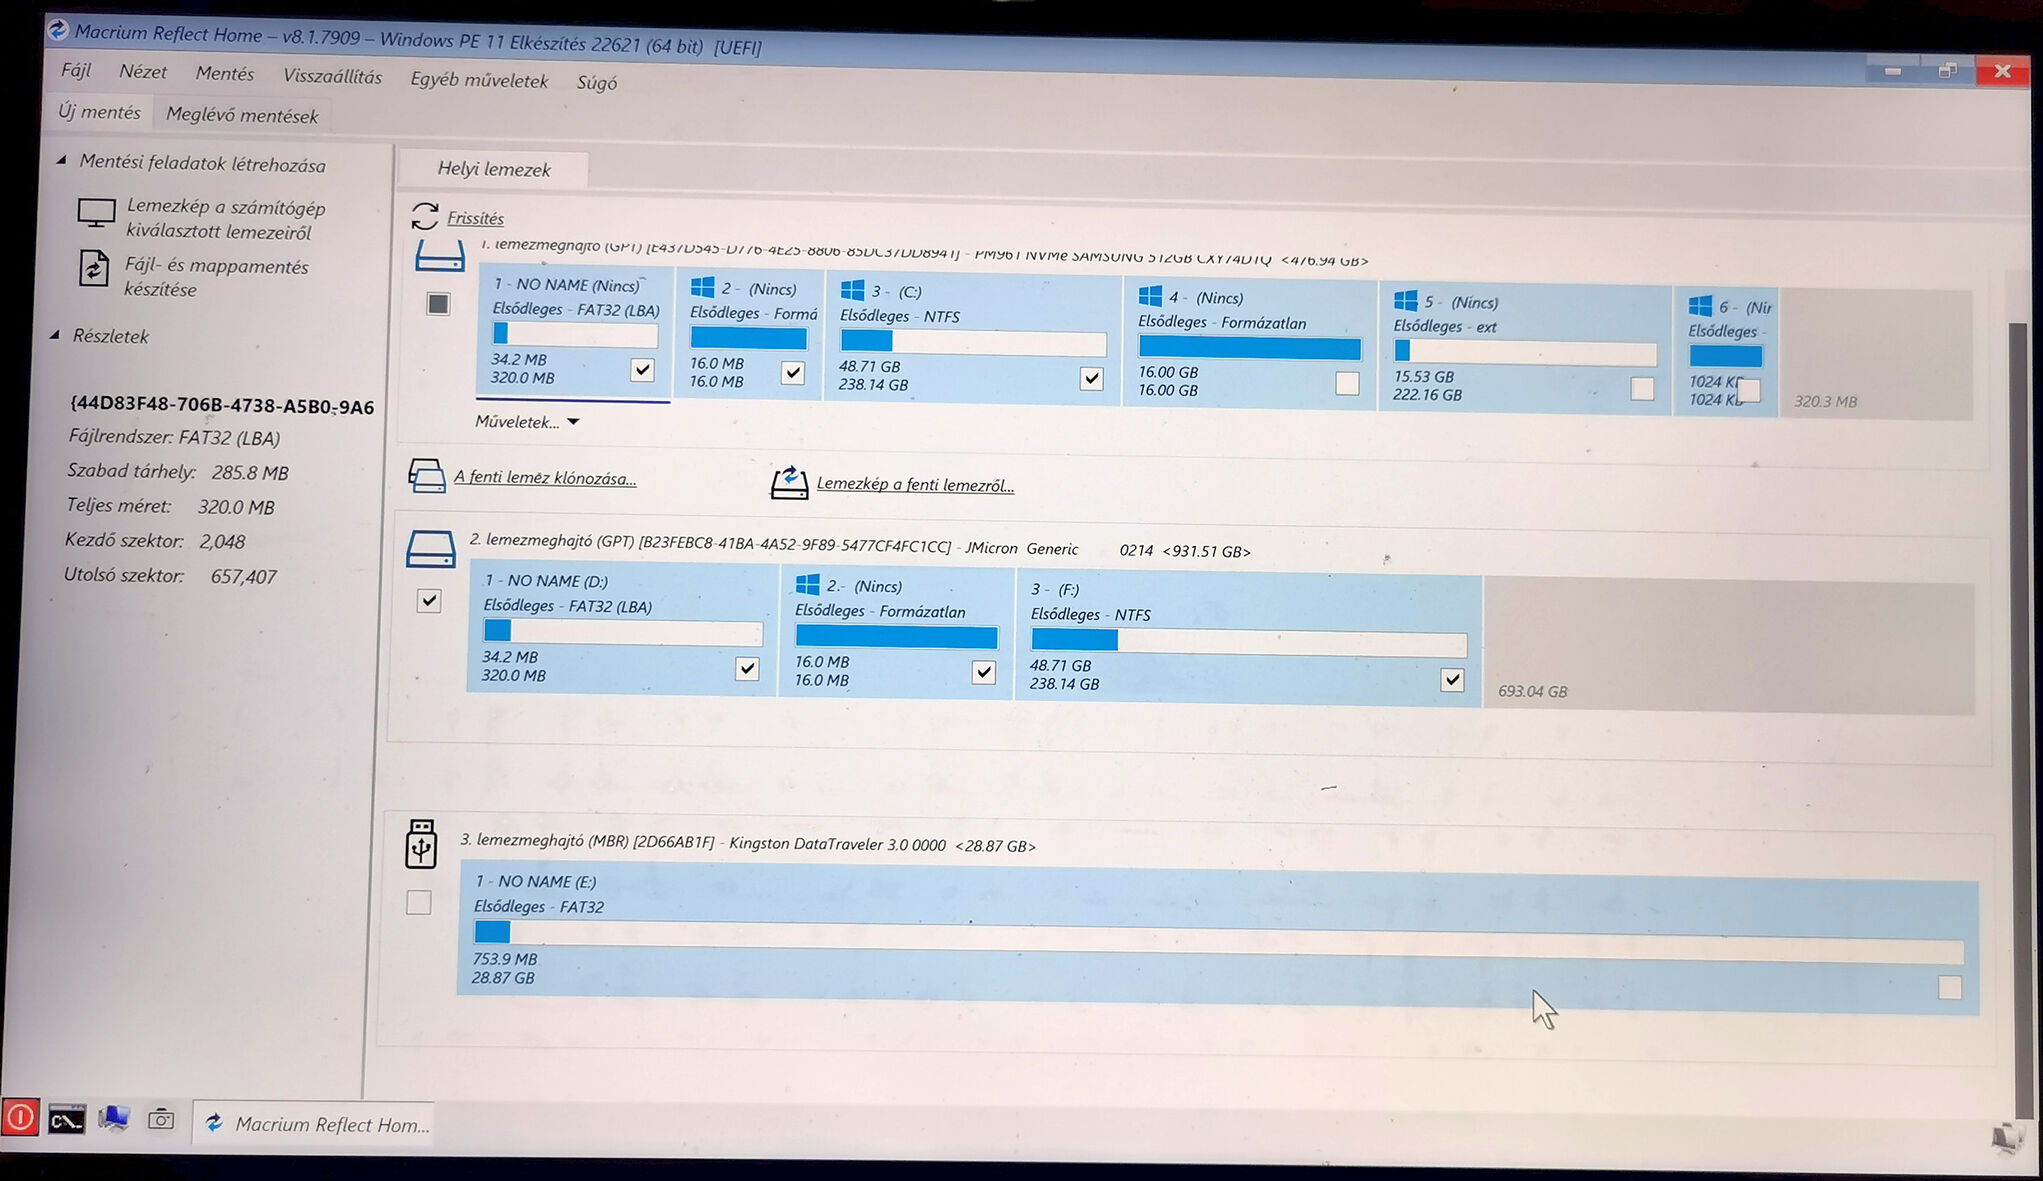
Task: Click the Refresh (Frissítés) circular arrows icon
Action: (x=425, y=216)
